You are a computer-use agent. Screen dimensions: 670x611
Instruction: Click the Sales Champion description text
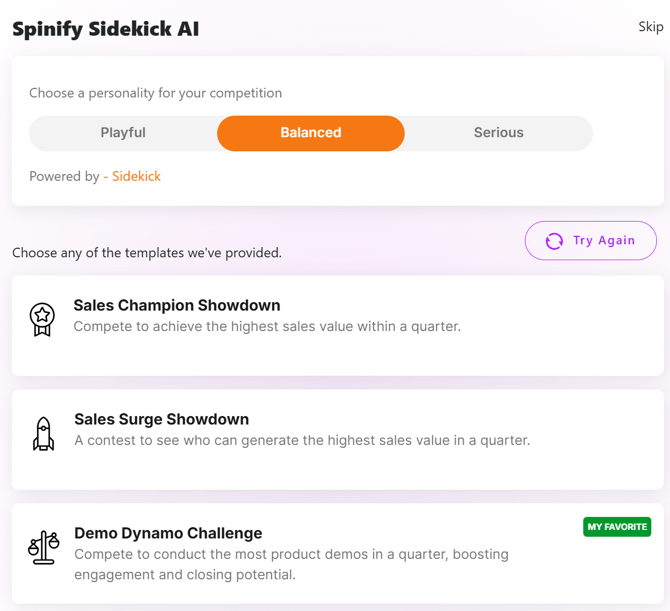coord(267,327)
